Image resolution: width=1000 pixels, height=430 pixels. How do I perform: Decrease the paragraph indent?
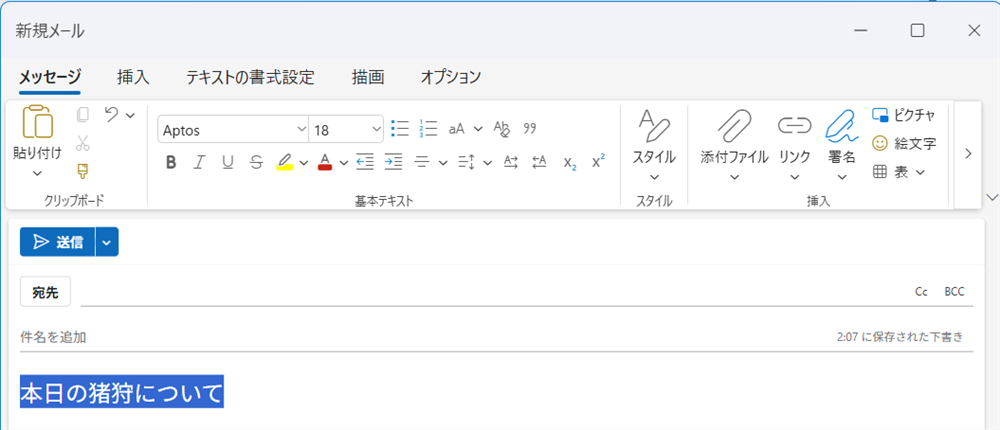click(365, 162)
